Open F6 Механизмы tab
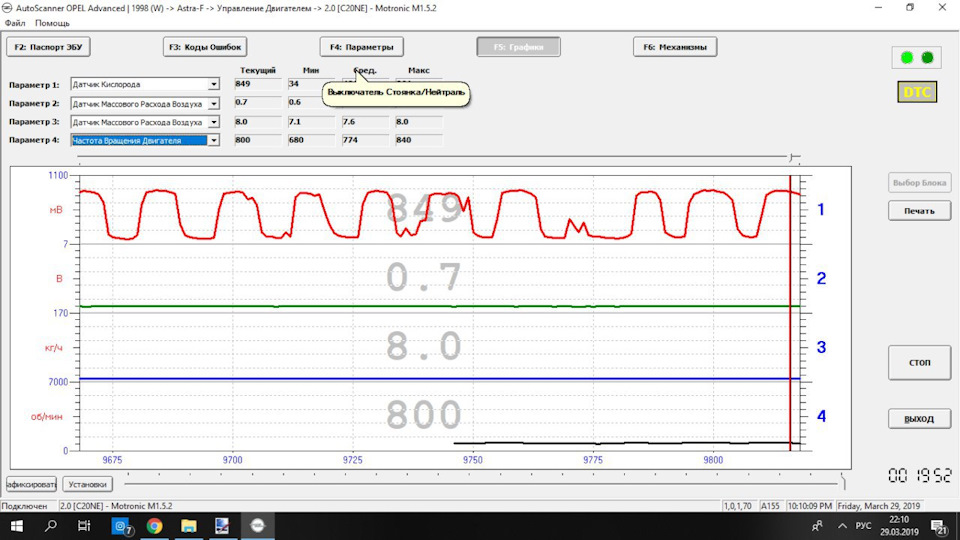Screen dimensions: 960x540 click(675, 47)
